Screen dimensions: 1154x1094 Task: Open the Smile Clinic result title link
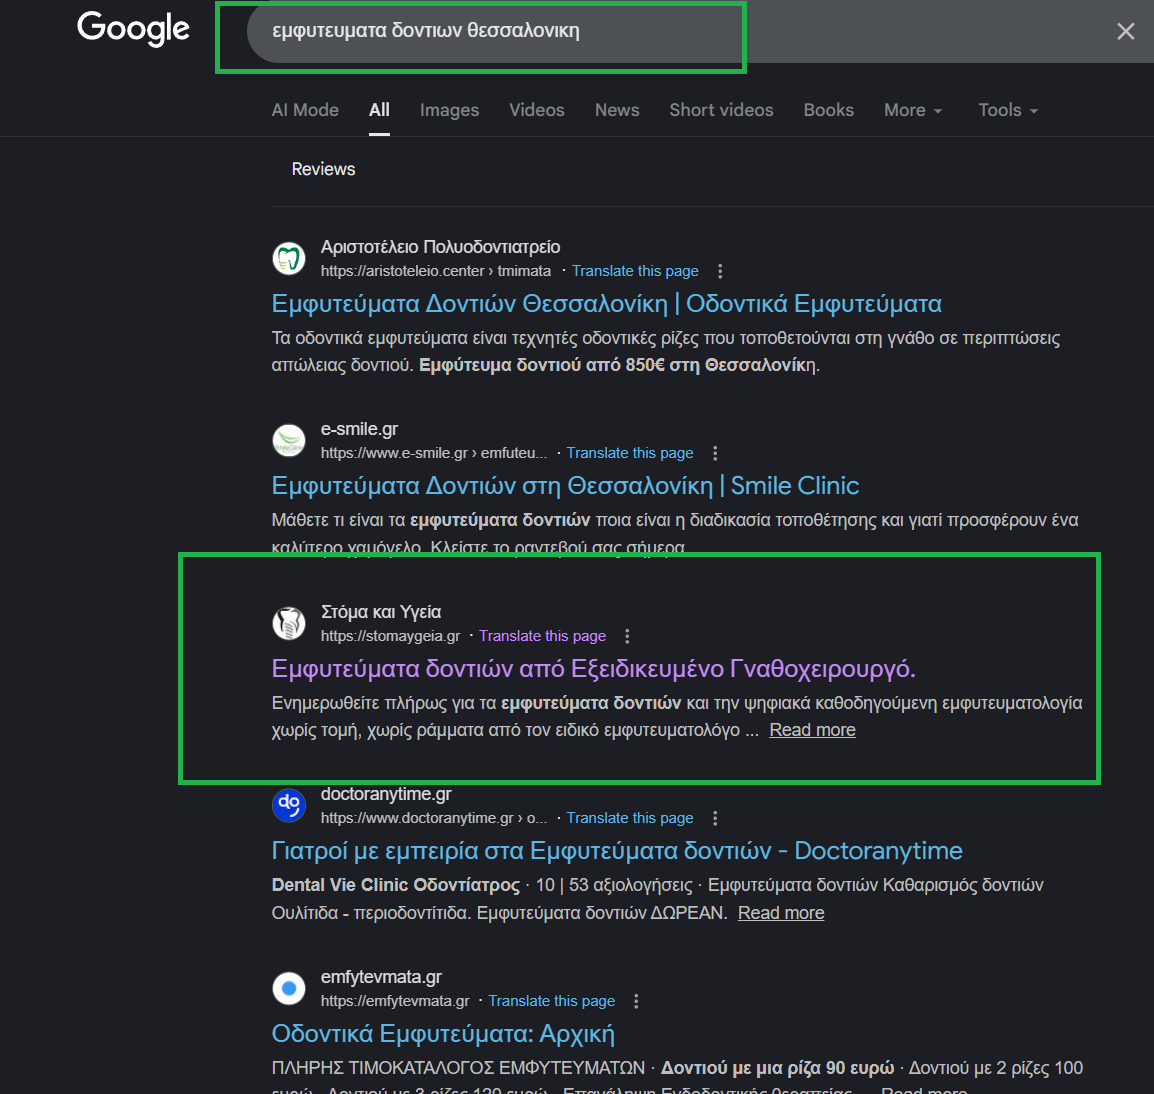click(x=565, y=486)
